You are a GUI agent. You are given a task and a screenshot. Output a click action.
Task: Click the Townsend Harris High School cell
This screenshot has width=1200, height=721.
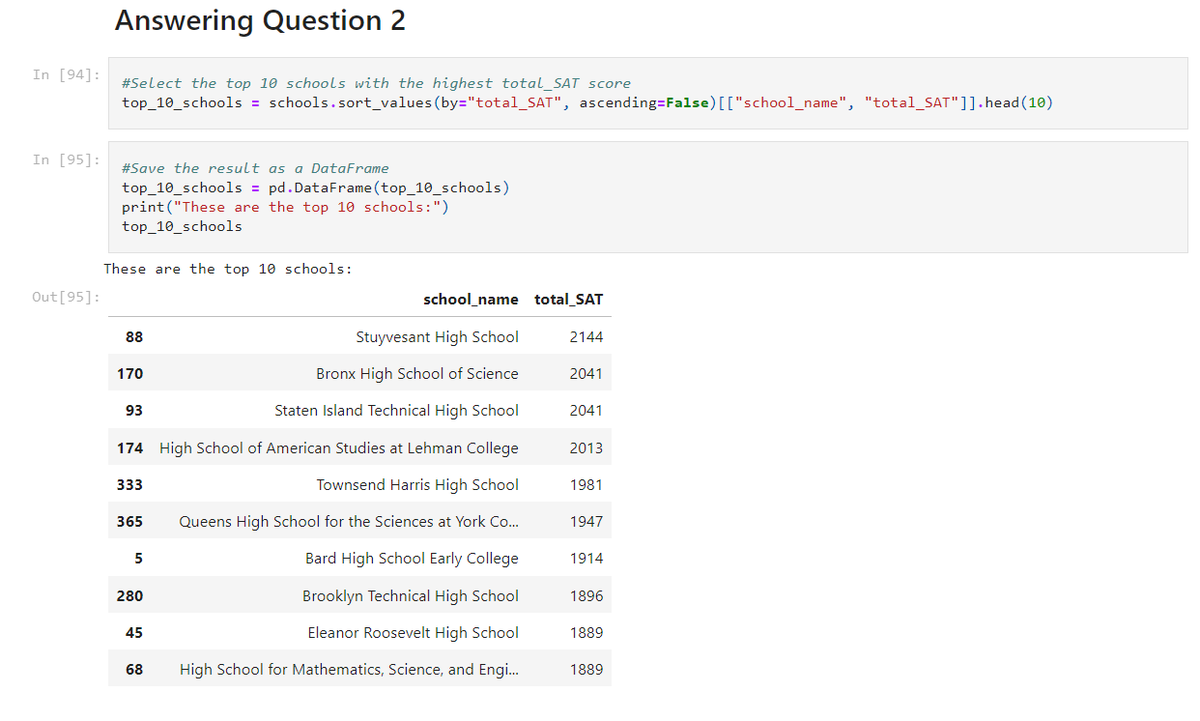[x=417, y=485]
